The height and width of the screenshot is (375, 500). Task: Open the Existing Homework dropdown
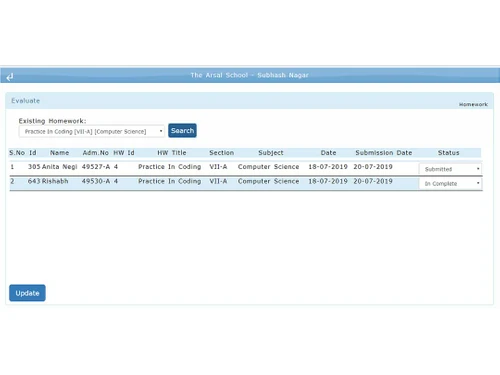tap(92, 131)
